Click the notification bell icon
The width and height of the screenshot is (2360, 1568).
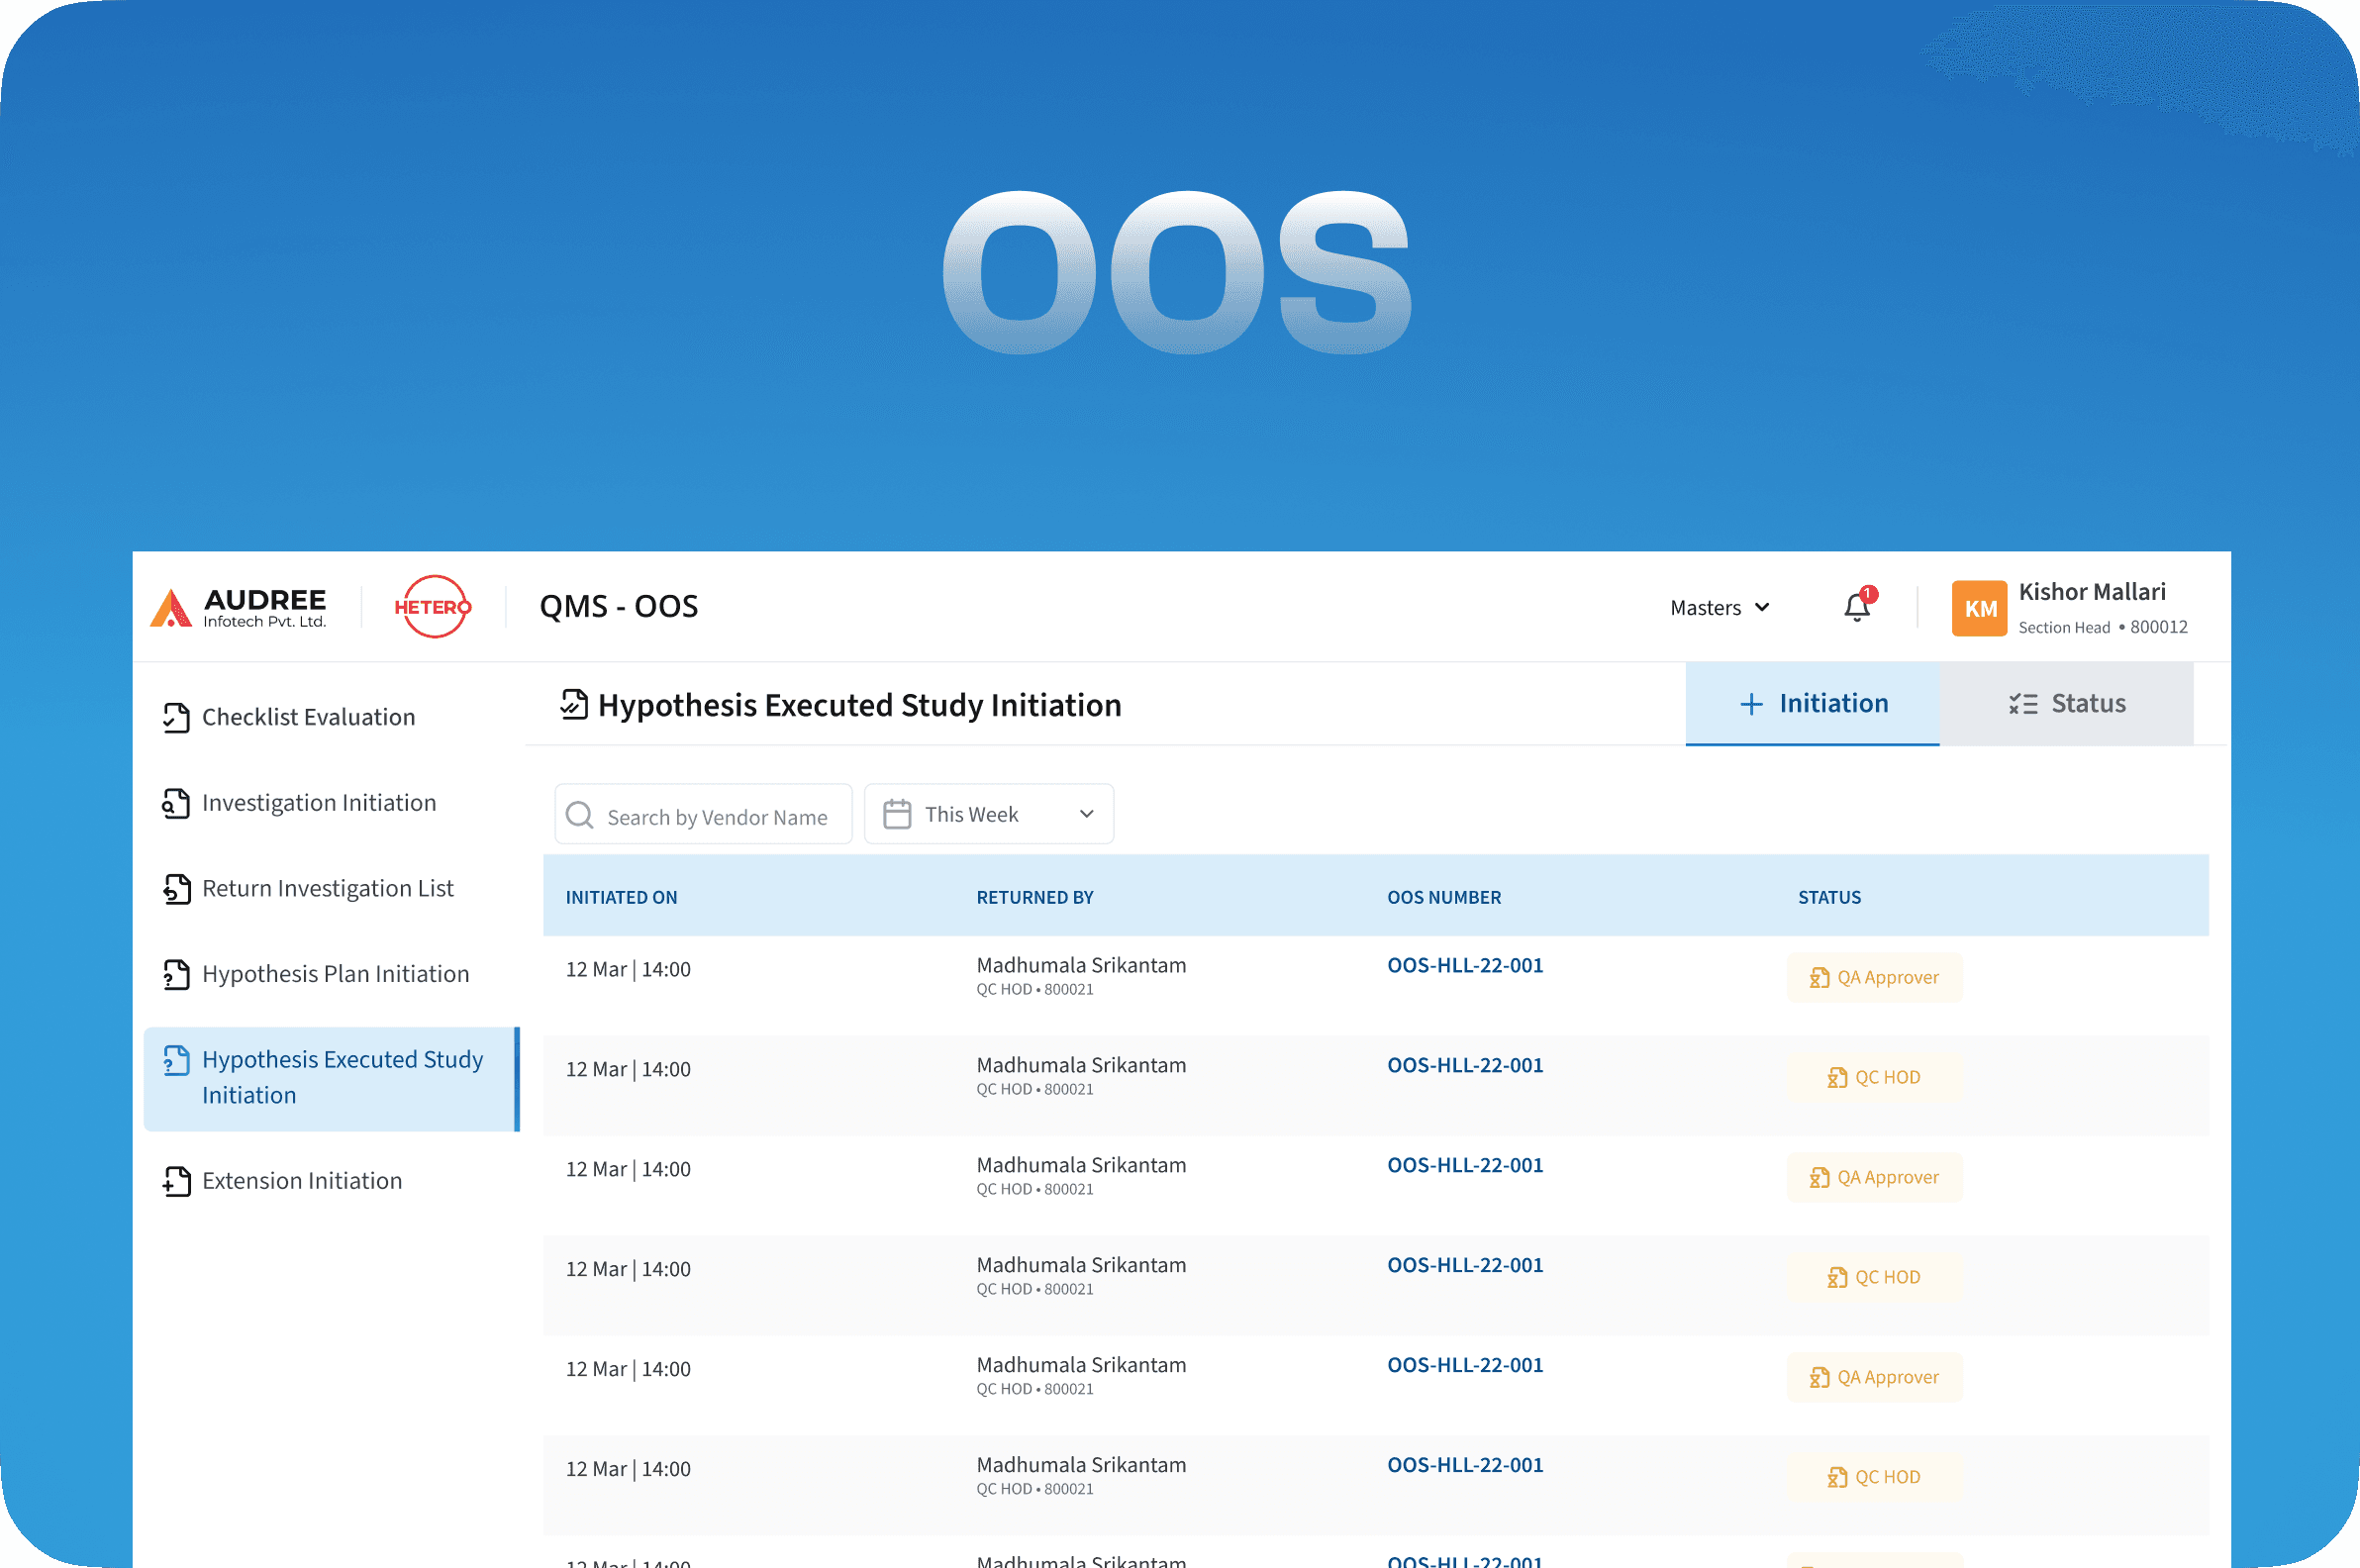click(1856, 607)
